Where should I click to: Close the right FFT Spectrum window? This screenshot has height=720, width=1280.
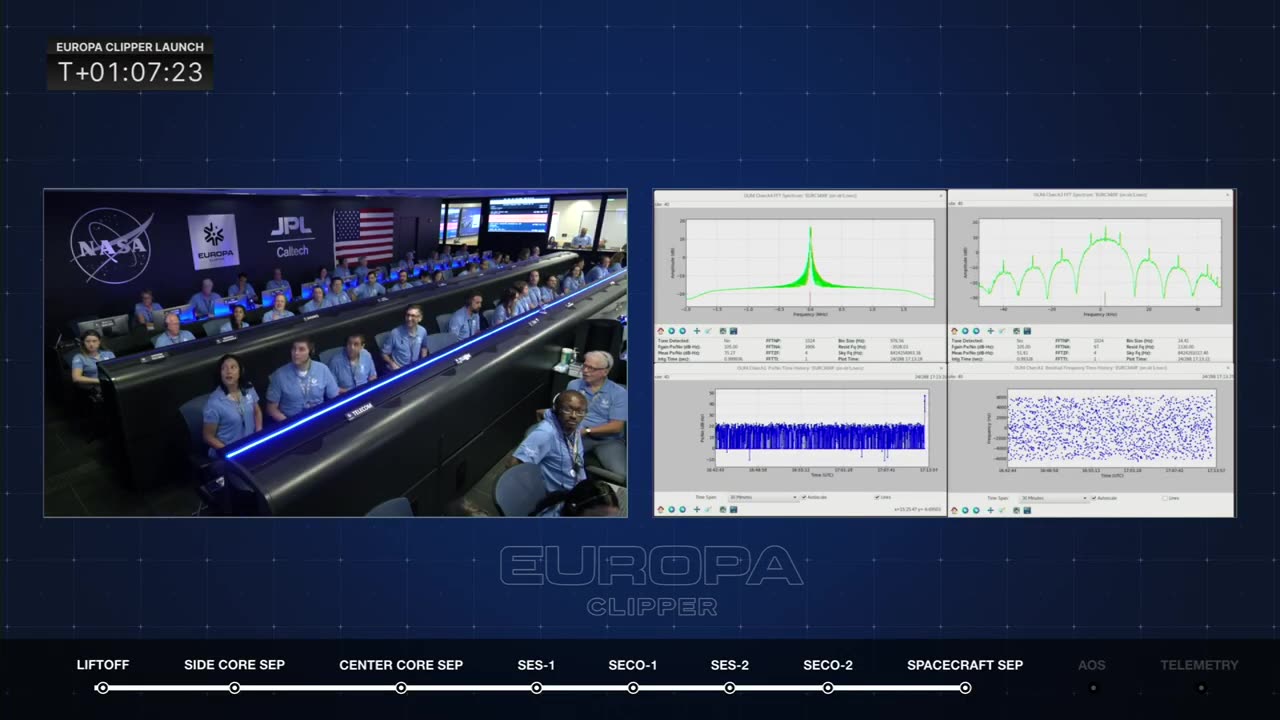(1227, 195)
